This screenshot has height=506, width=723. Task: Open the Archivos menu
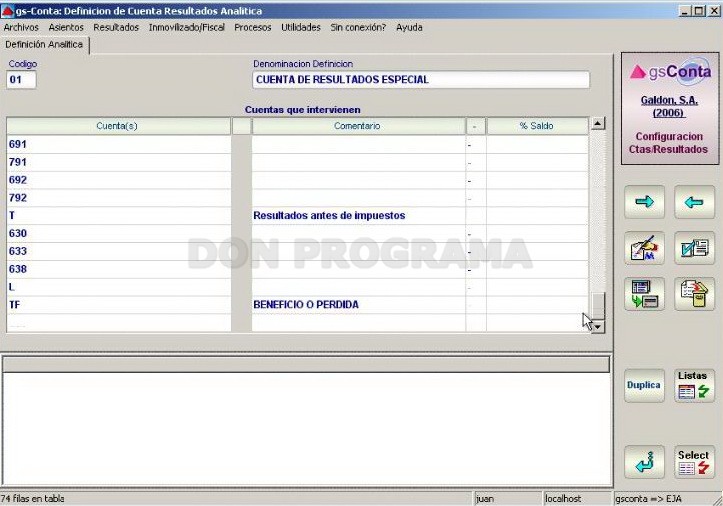[x=21, y=27]
